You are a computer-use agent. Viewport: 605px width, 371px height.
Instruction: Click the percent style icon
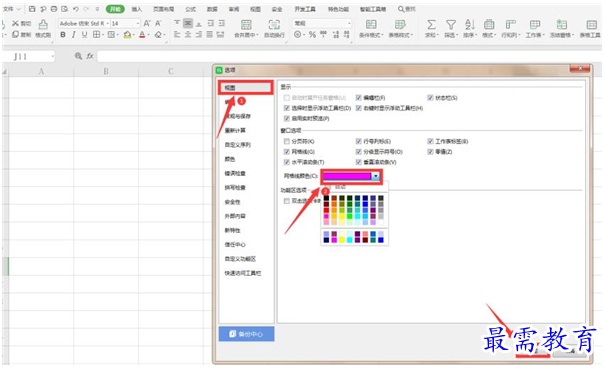point(312,35)
